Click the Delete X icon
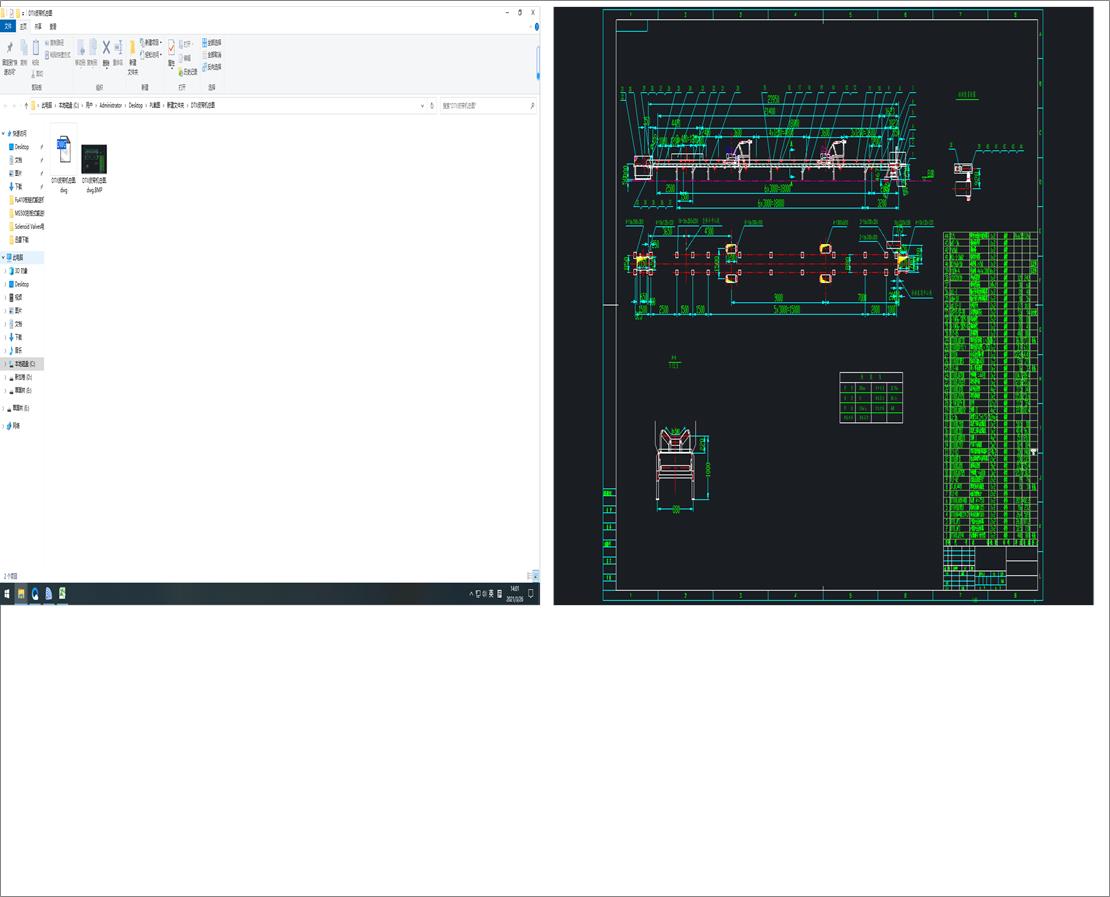This screenshot has height=897, width=1110. point(106,47)
